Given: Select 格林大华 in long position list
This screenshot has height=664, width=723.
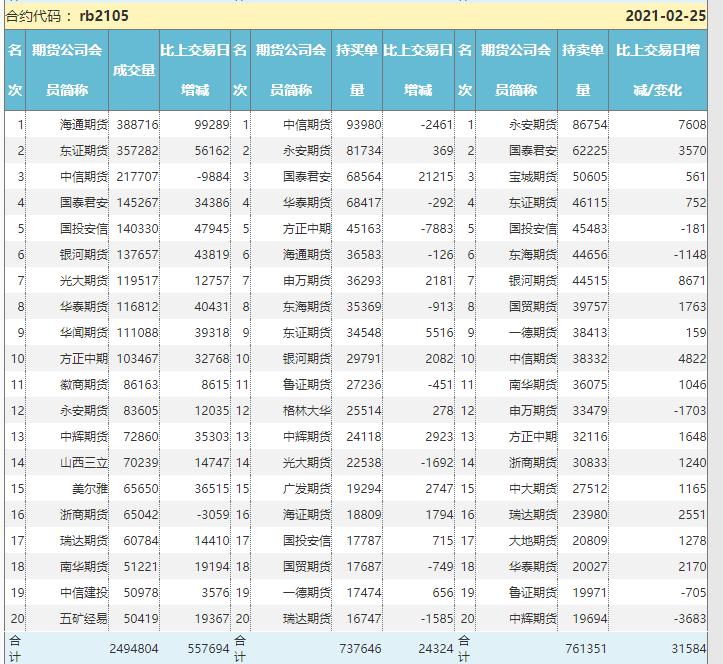Looking at the screenshot, I should (307, 410).
